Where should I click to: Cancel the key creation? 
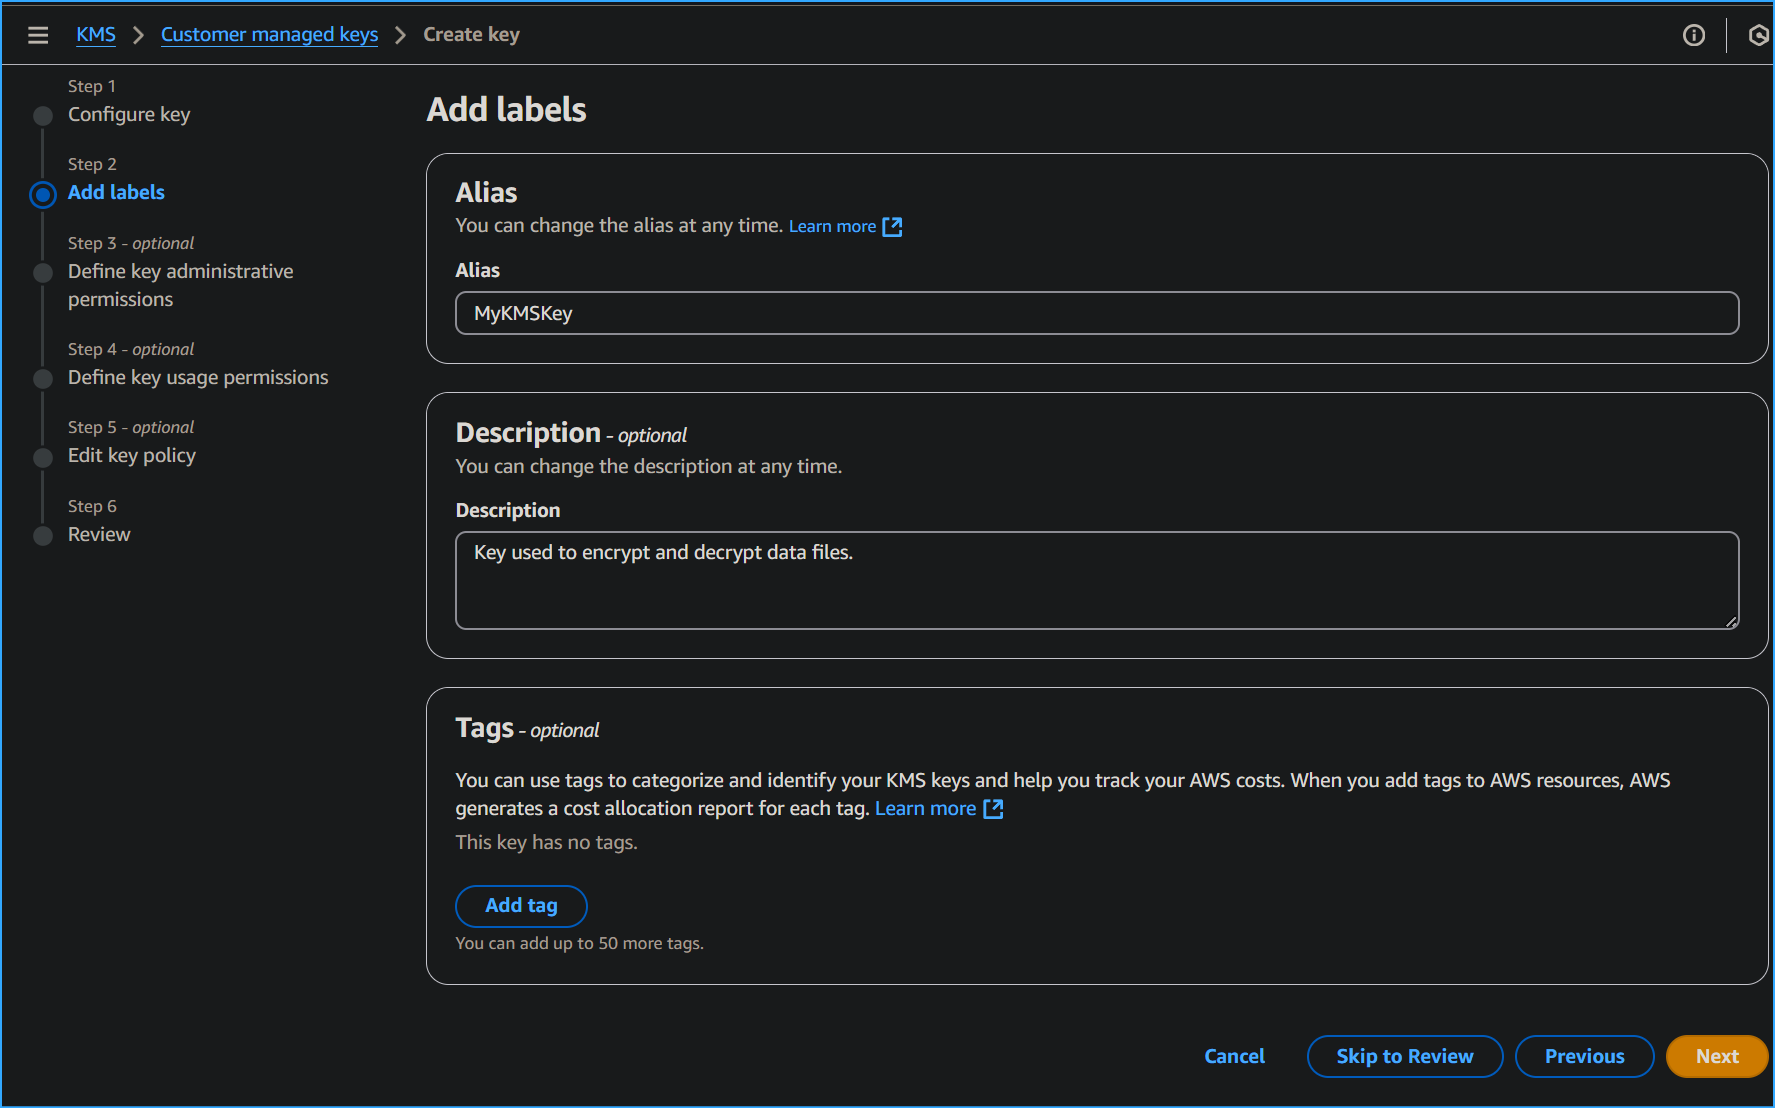(1234, 1056)
